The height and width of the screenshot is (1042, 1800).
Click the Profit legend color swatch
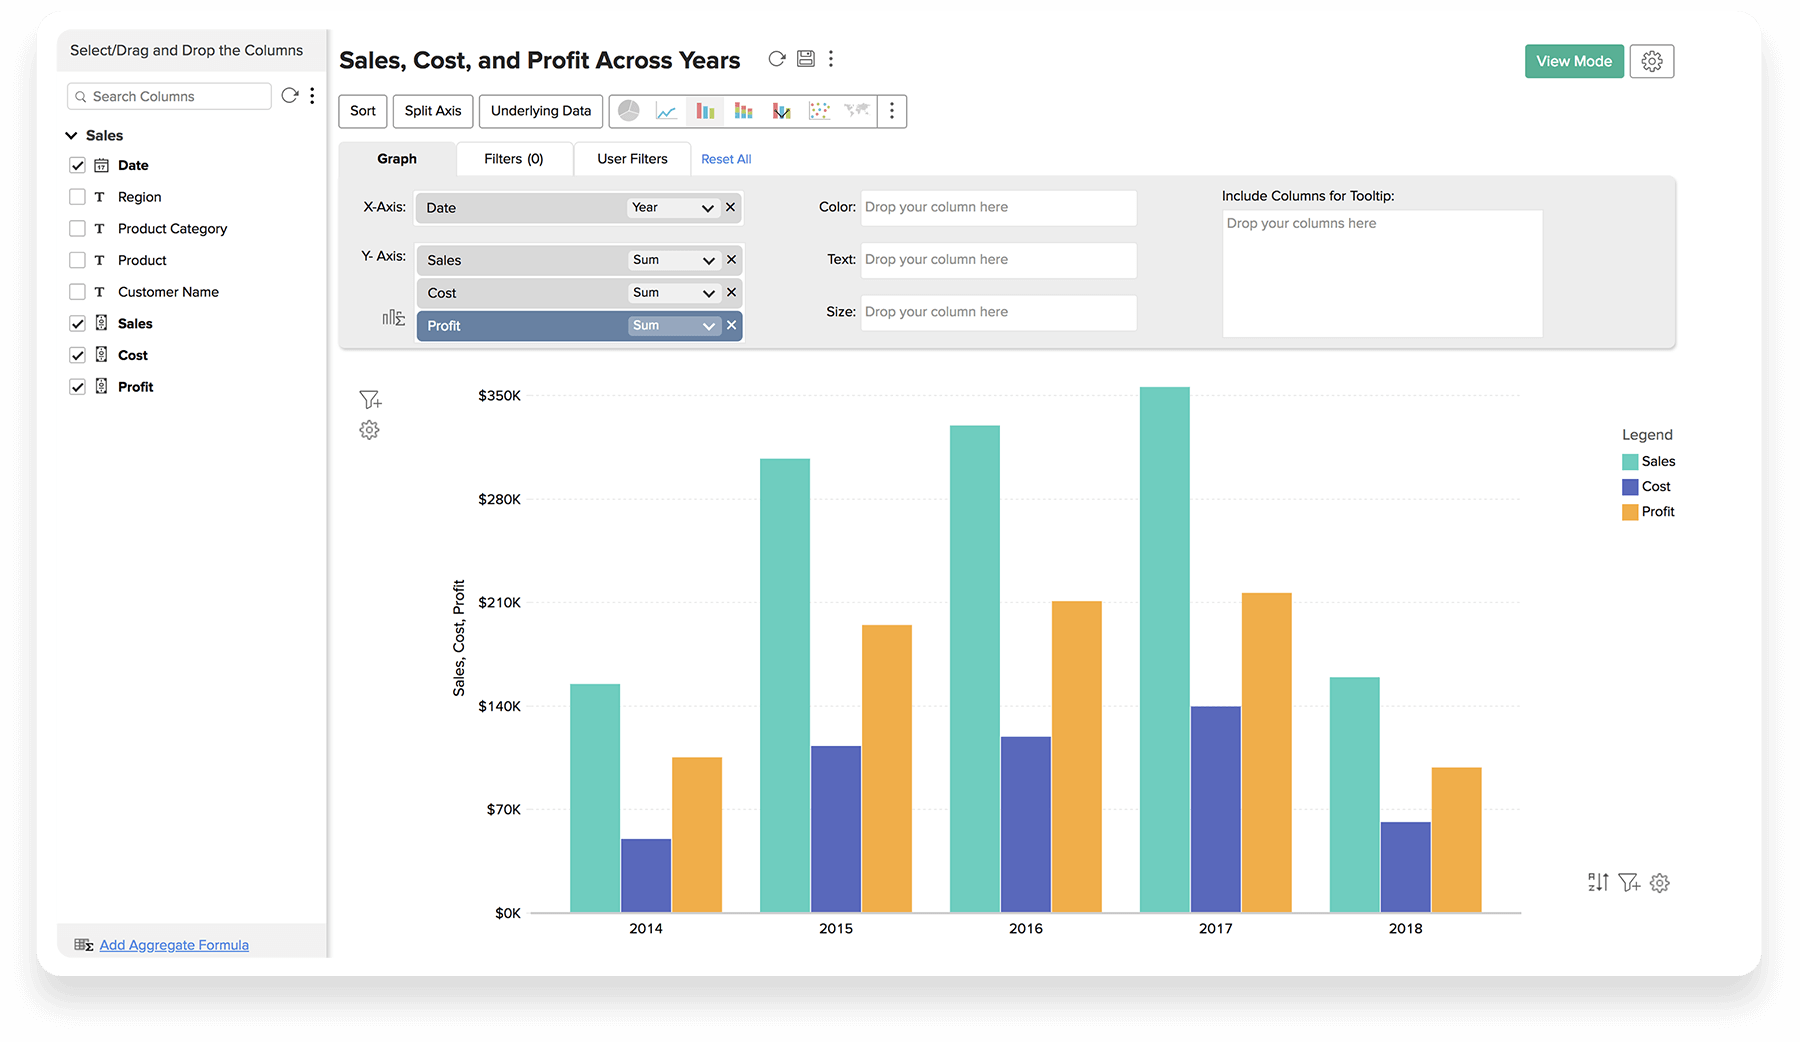[x=1630, y=512]
